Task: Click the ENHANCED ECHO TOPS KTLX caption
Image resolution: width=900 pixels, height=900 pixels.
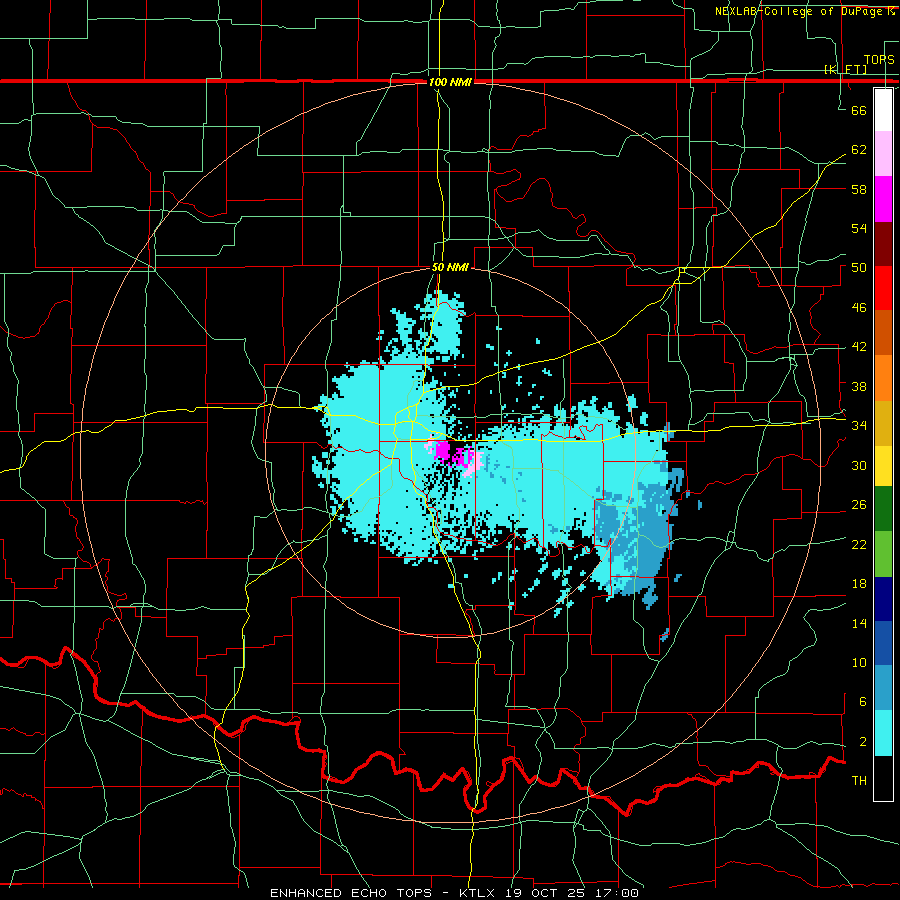Action: (454, 893)
